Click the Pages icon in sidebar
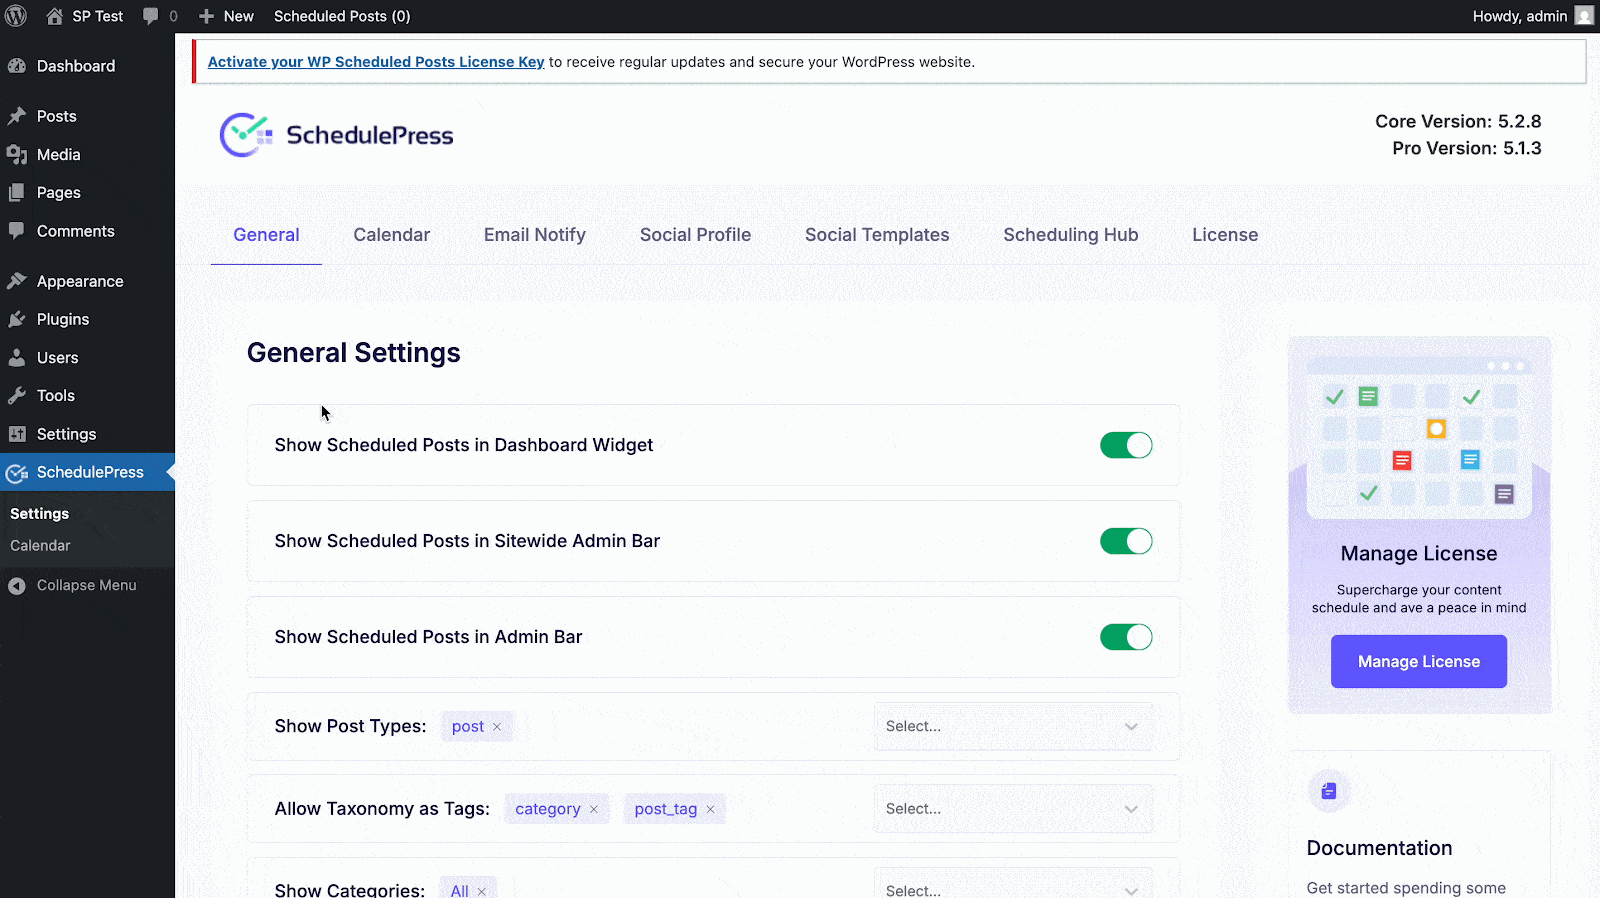The width and height of the screenshot is (1600, 898). click(17, 192)
